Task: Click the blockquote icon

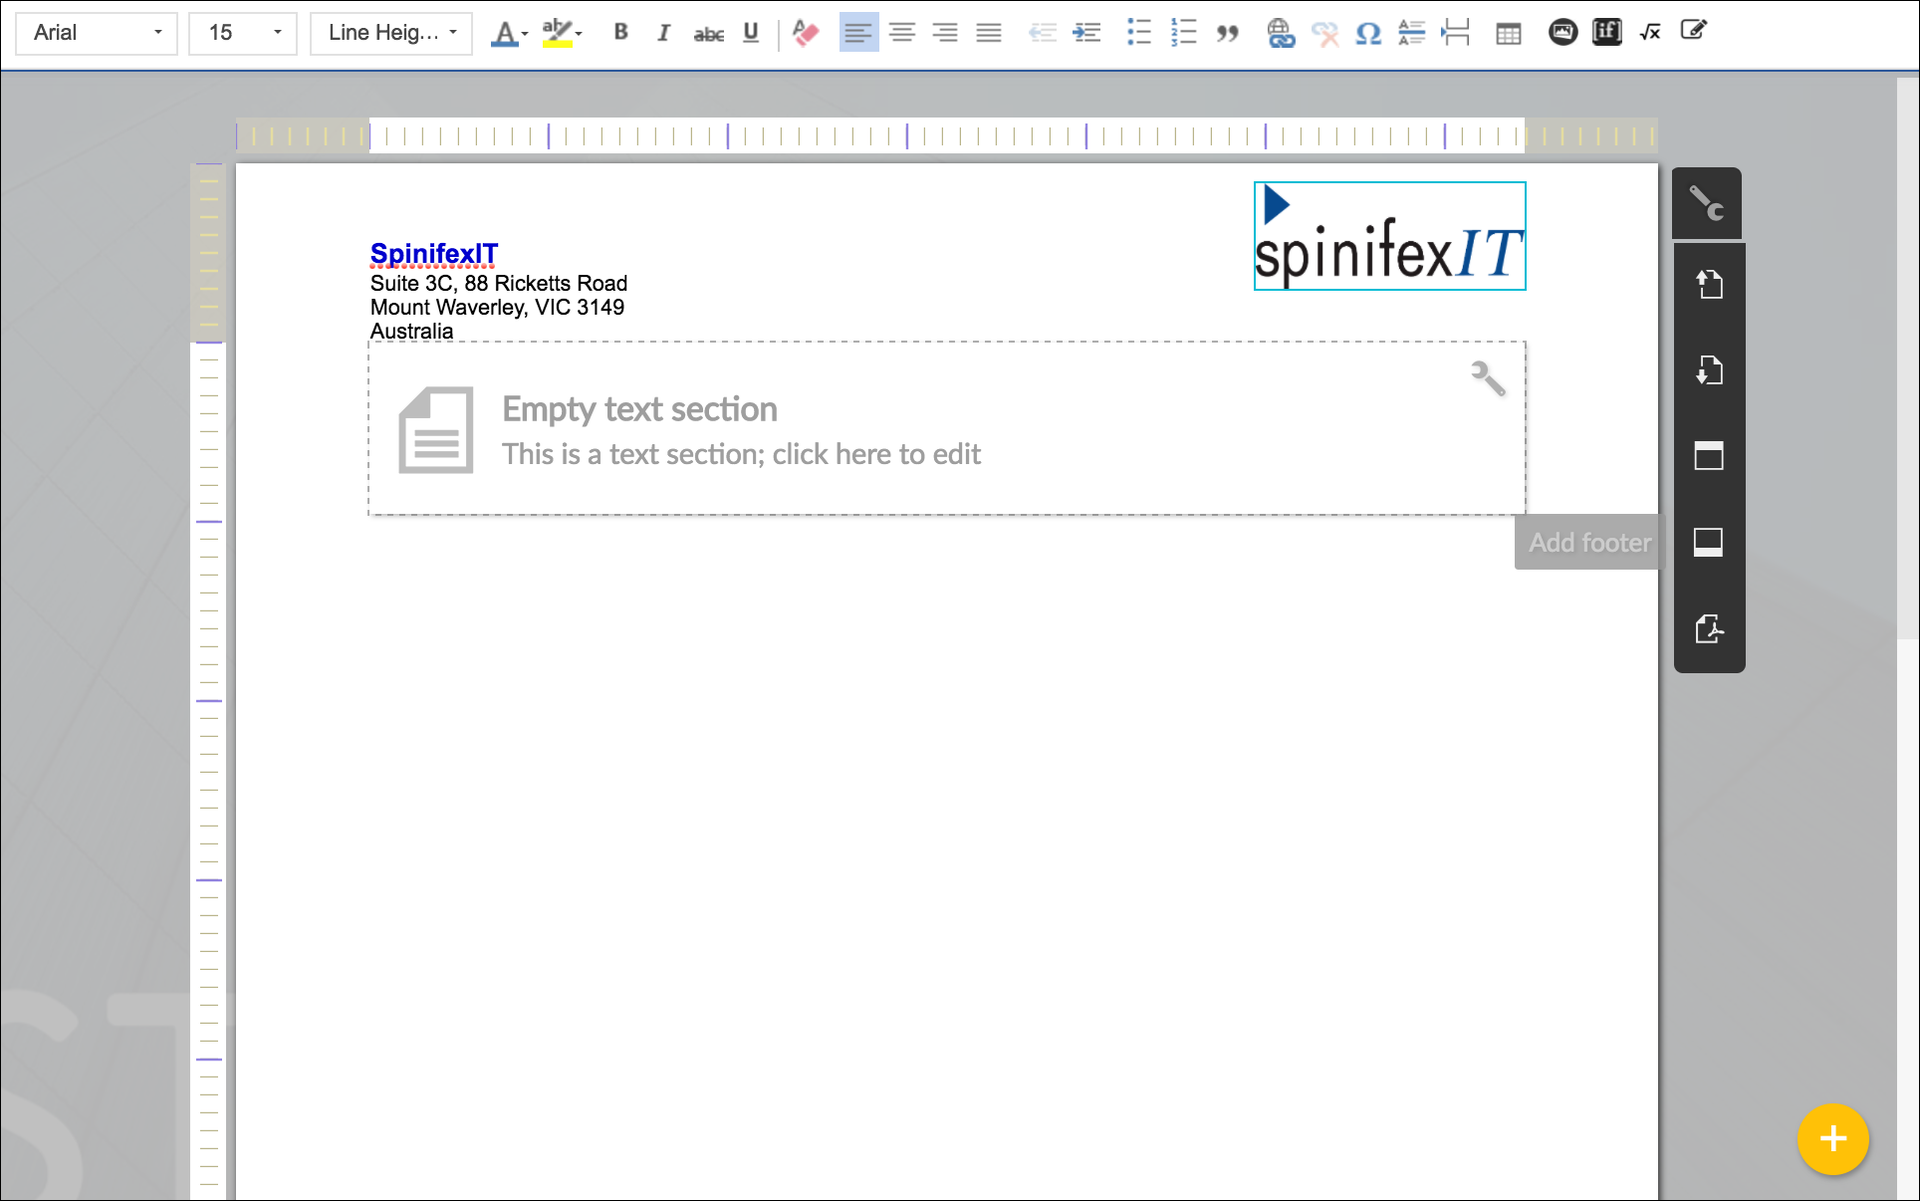Action: [1227, 32]
